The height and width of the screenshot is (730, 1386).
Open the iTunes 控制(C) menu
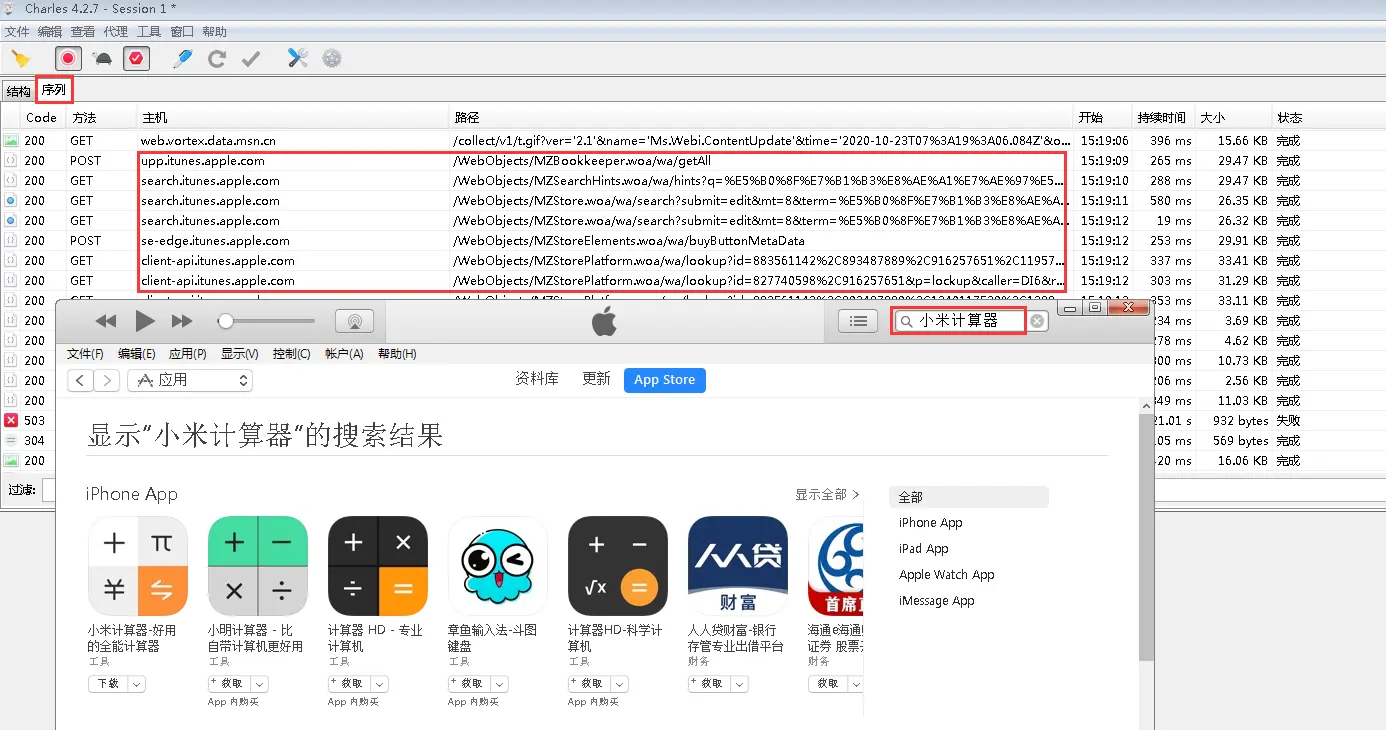[x=291, y=354]
